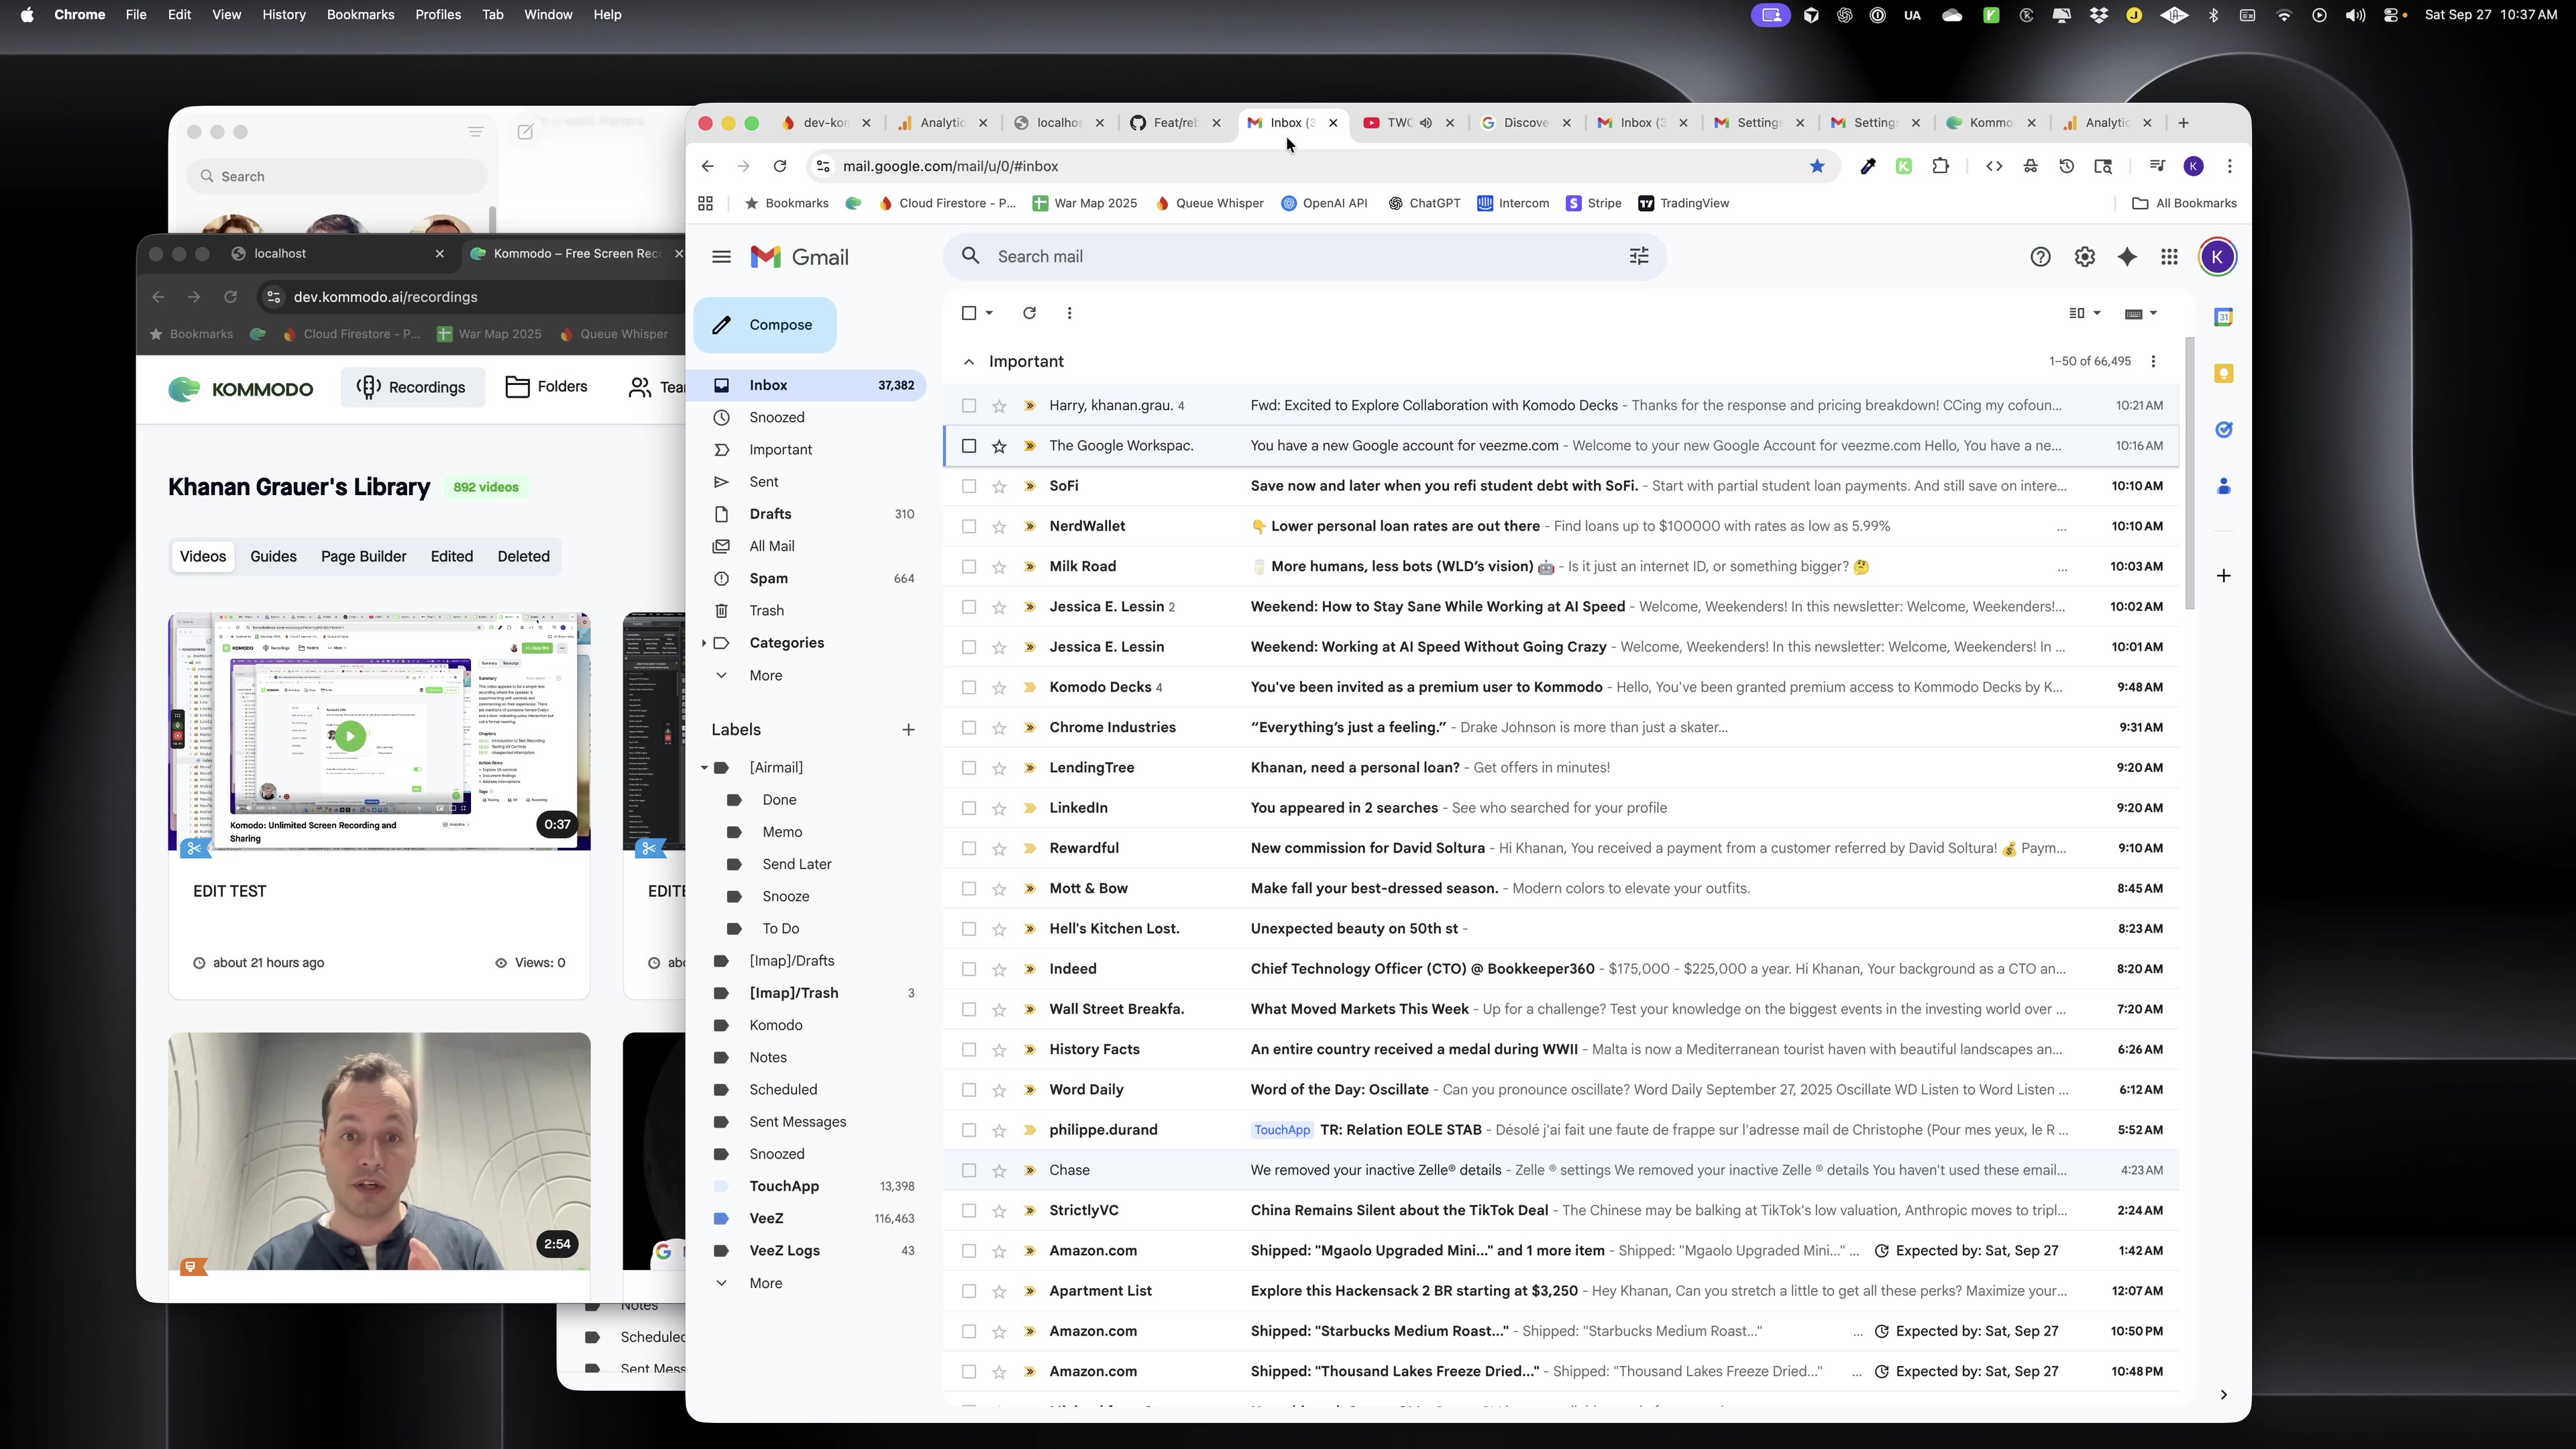Screen dimensions: 2576x1449
Task: Open Bookmarks menu in macOS menu bar
Action: coord(360,15)
